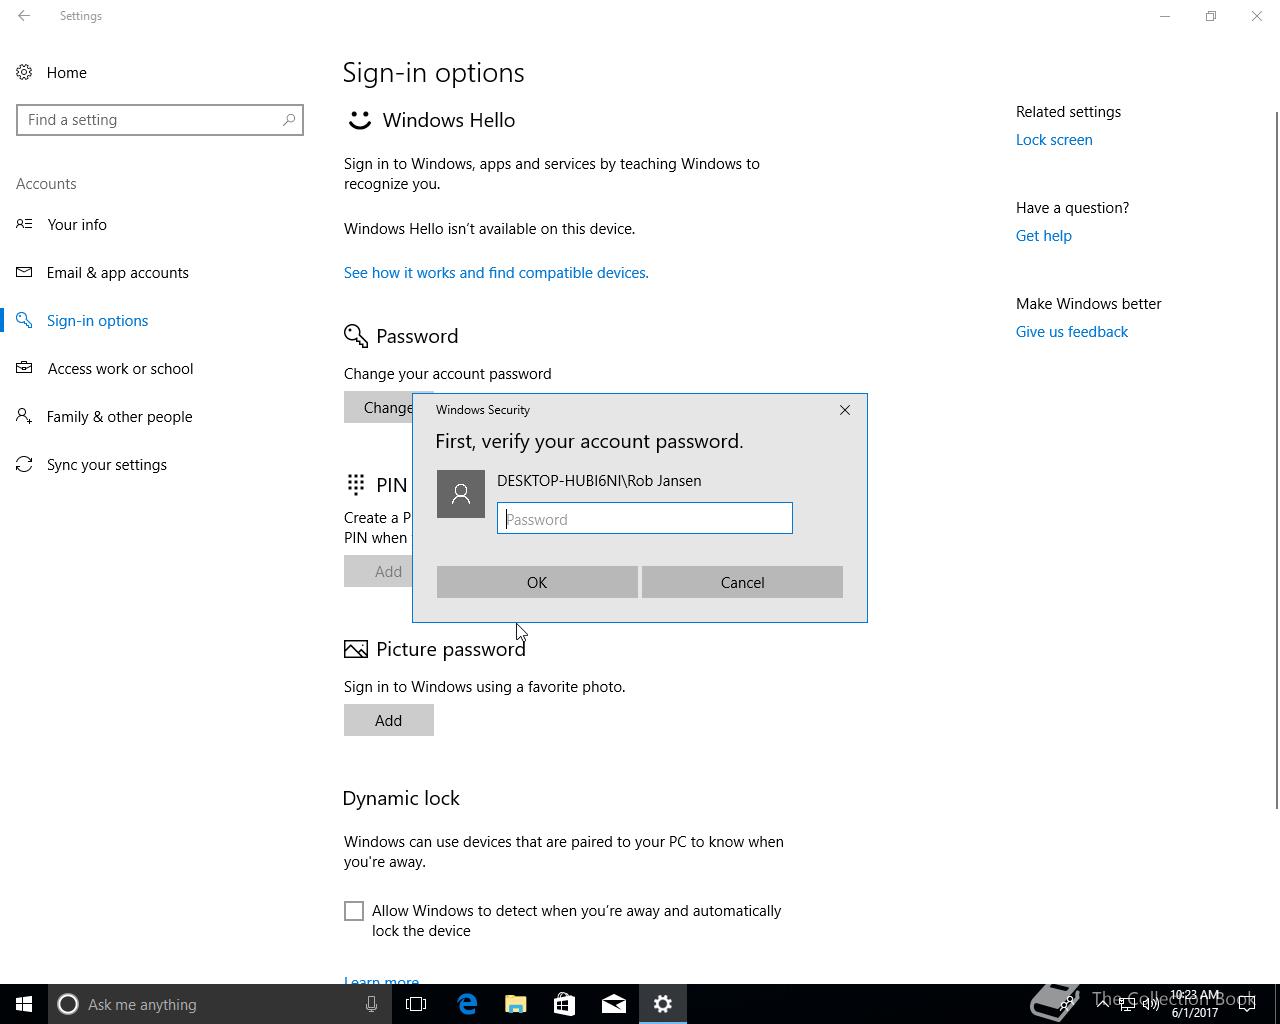
Task: Open Your info in the sidebar
Action: click(77, 225)
